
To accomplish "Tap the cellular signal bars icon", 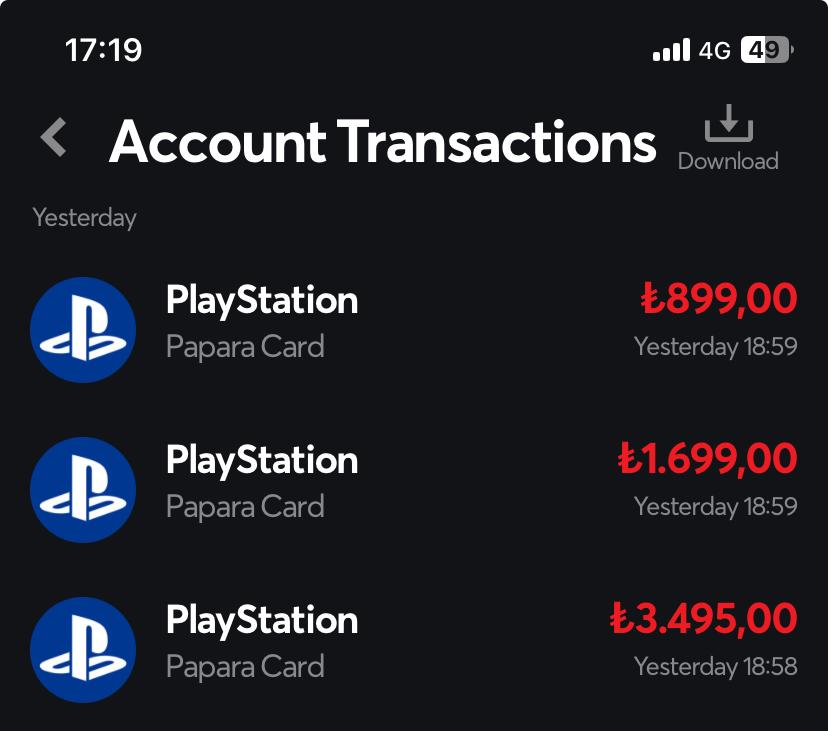I will point(670,48).
